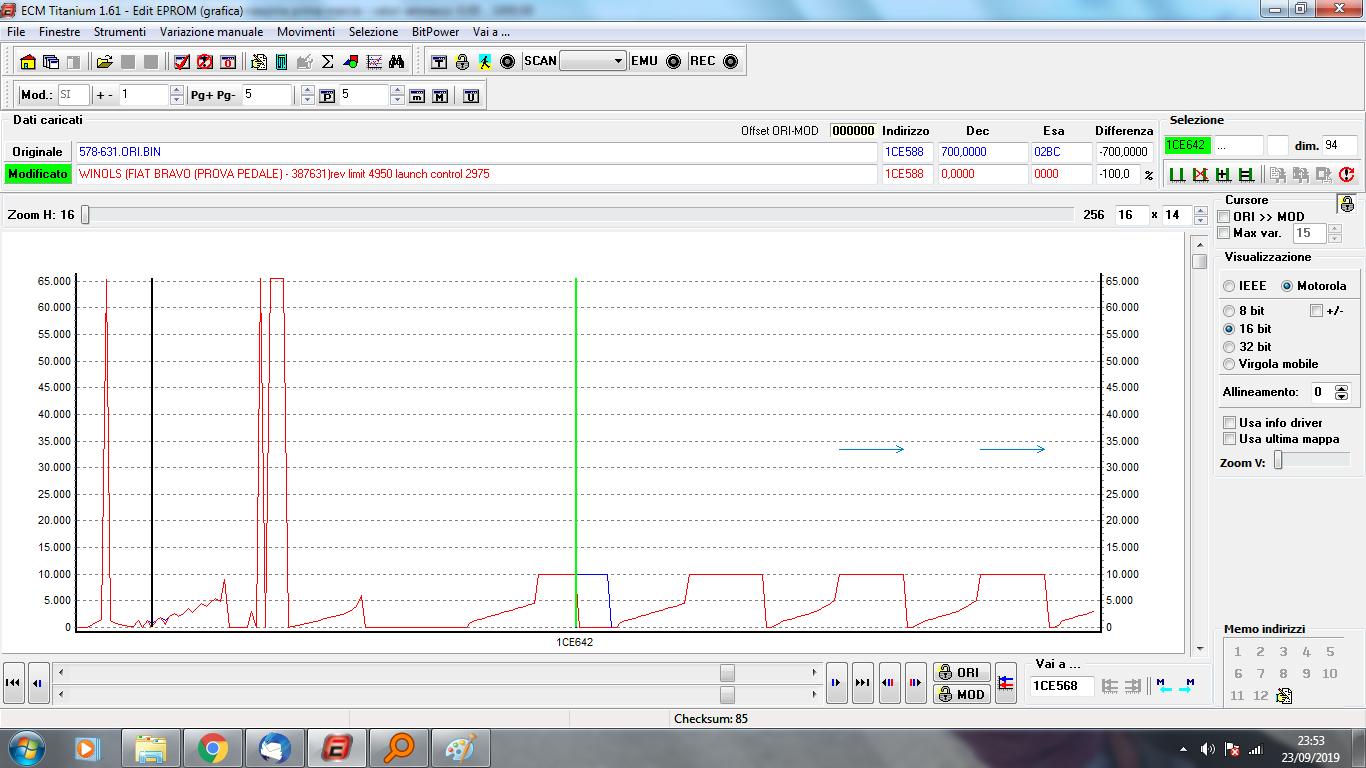The width and height of the screenshot is (1366, 768).
Task: Check the Usa info driver option
Action: (1230, 423)
